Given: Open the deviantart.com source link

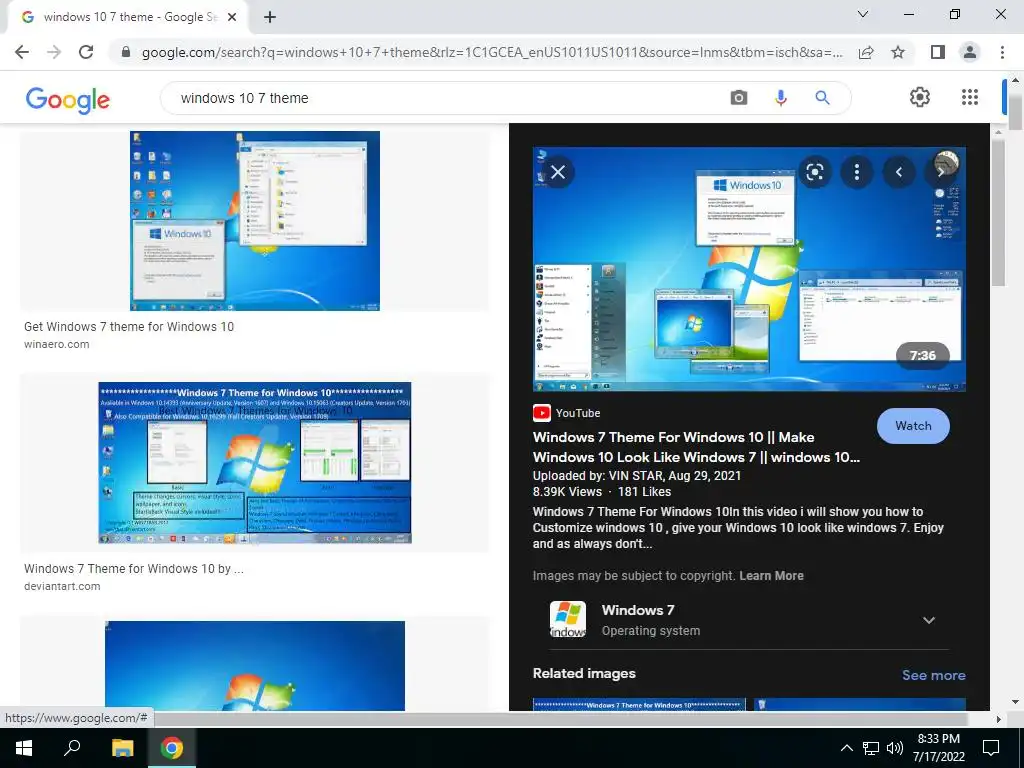Looking at the screenshot, I should click(x=62, y=586).
